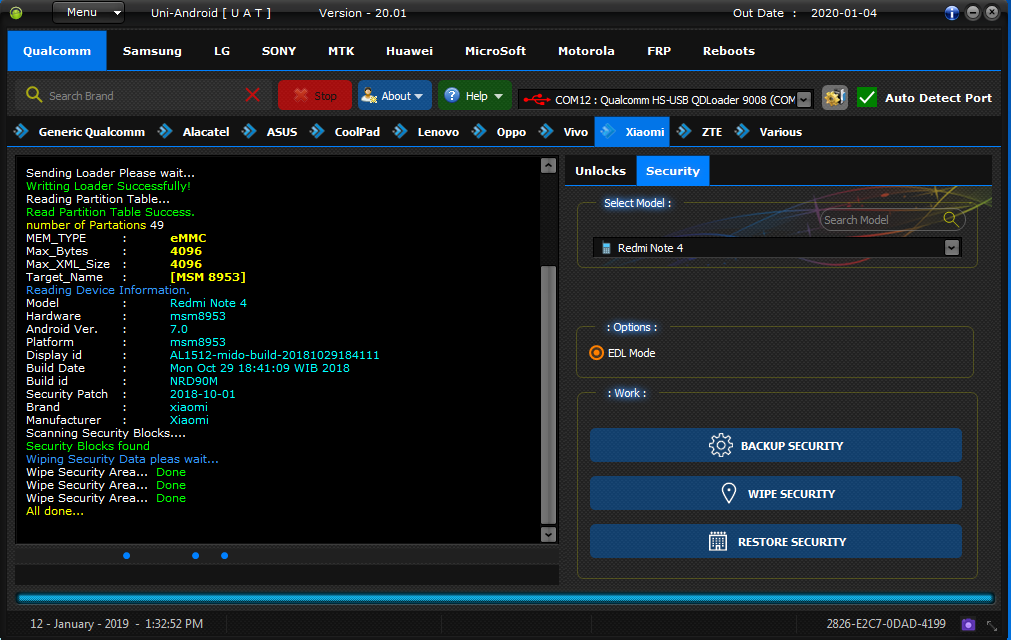Open the About dropdown button
This screenshot has width=1011, height=640.
395,95
